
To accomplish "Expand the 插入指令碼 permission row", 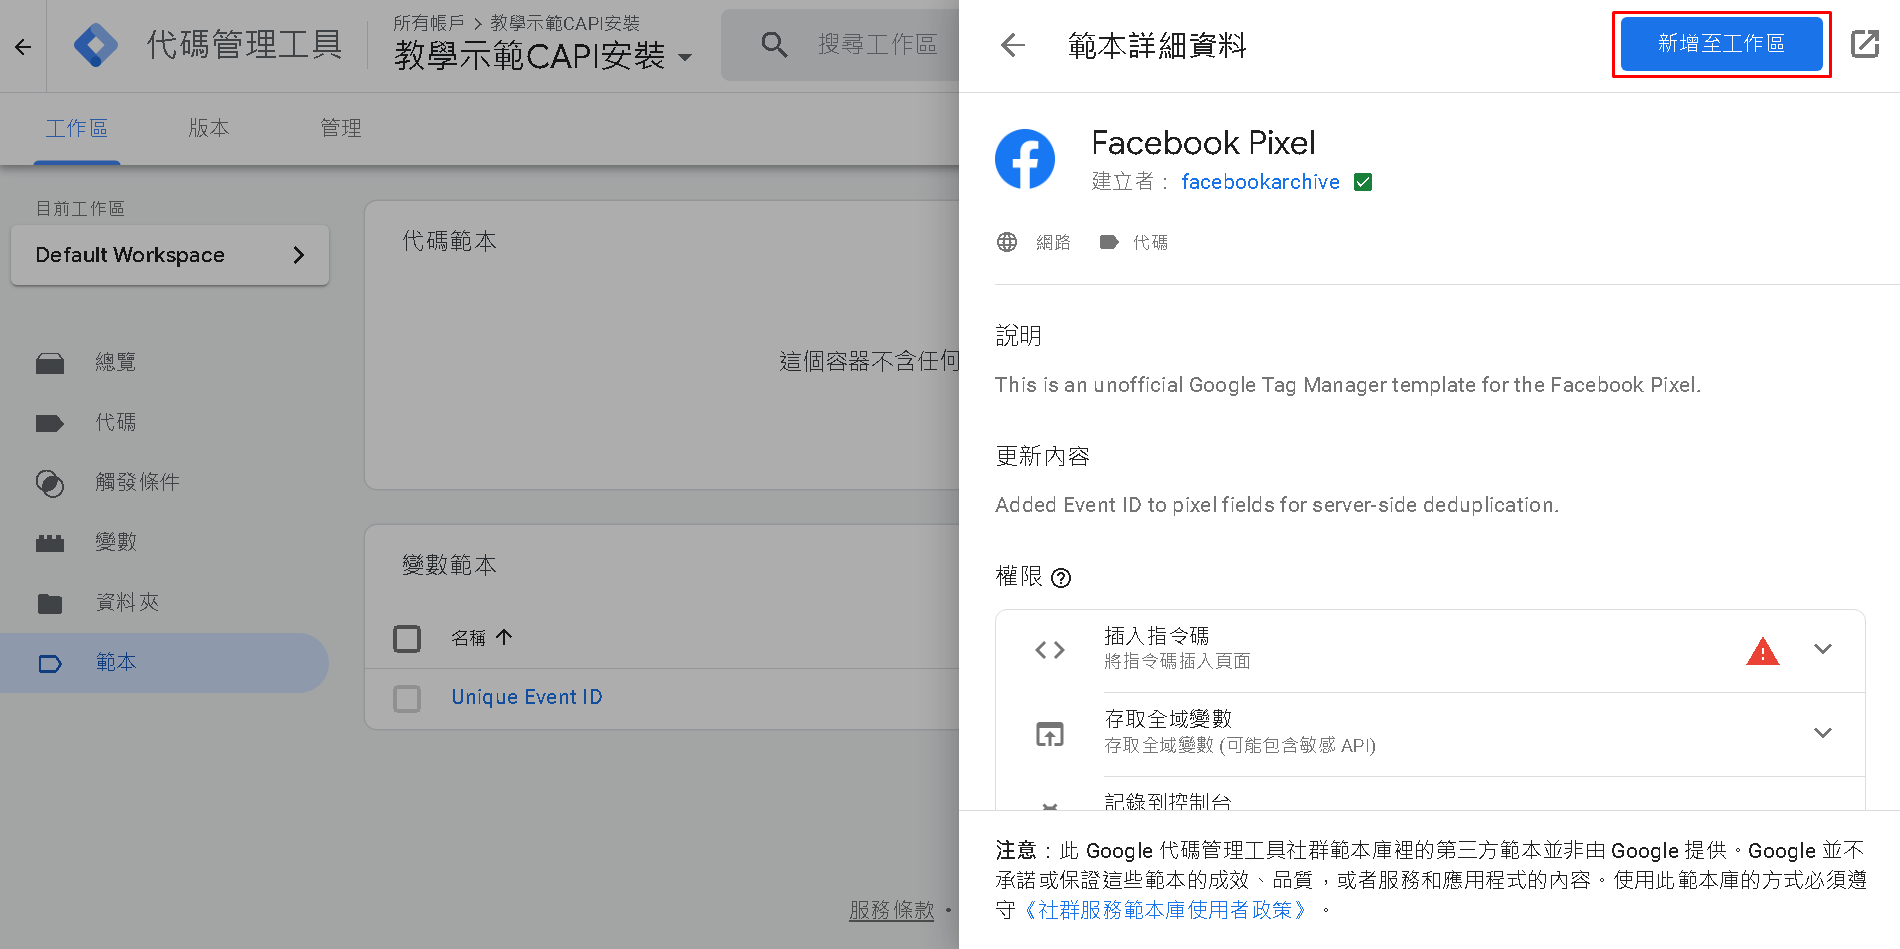I will (1823, 649).
